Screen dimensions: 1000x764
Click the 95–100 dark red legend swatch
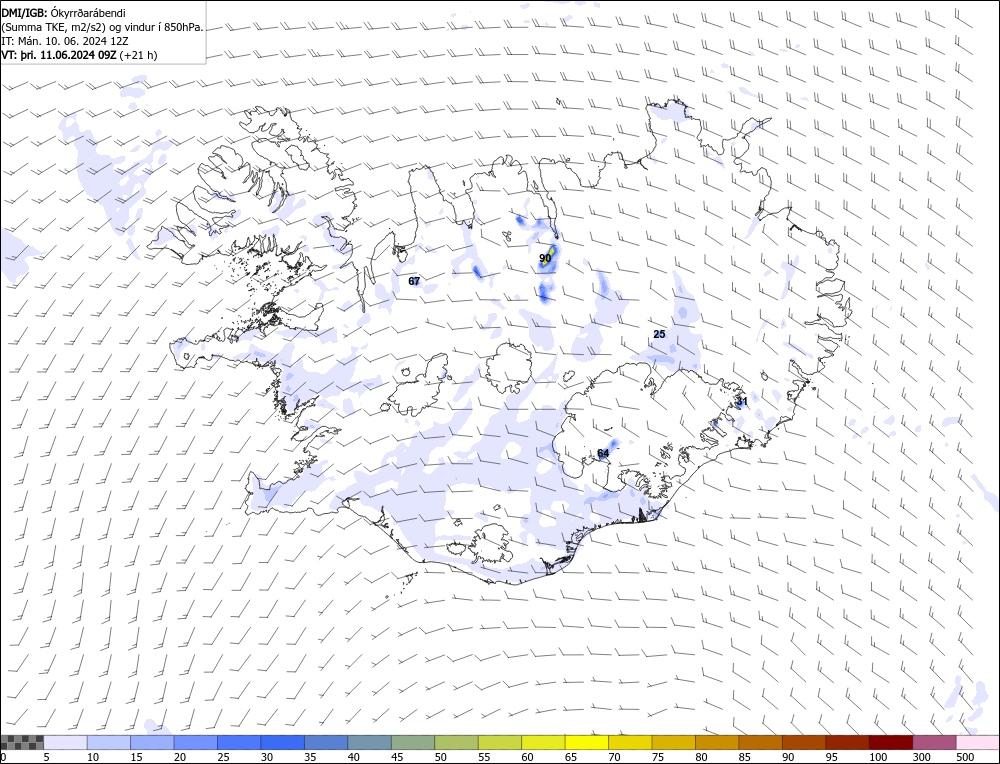coord(846,742)
